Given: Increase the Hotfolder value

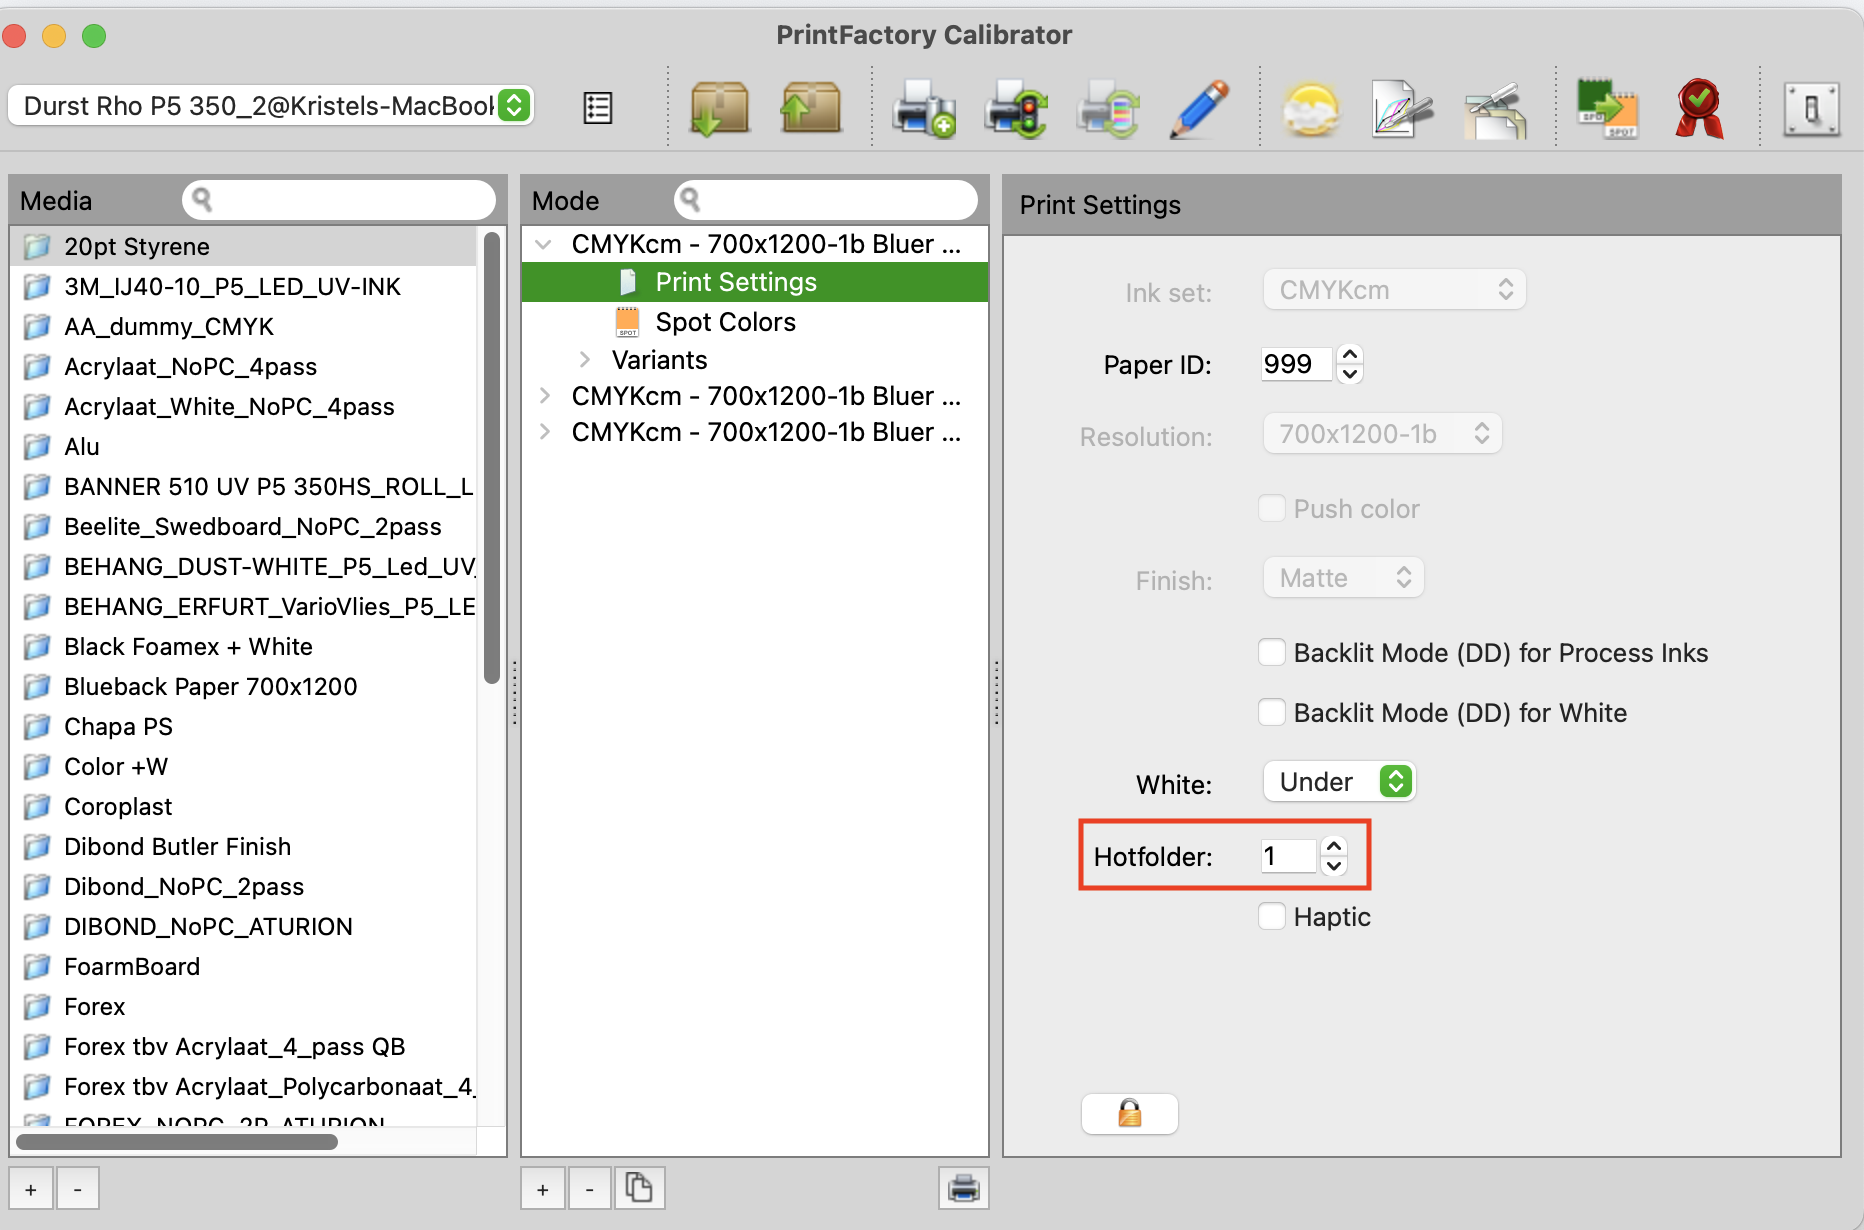Looking at the screenshot, I should coord(1334,846).
